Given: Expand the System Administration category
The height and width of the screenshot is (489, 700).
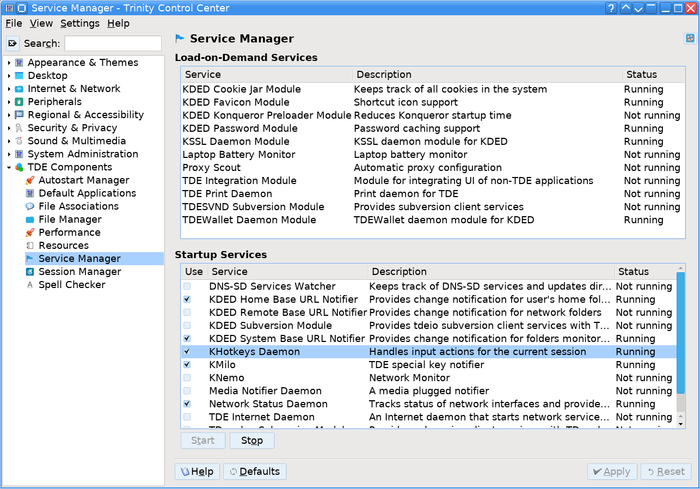Looking at the screenshot, I should pyautogui.click(x=9, y=154).
